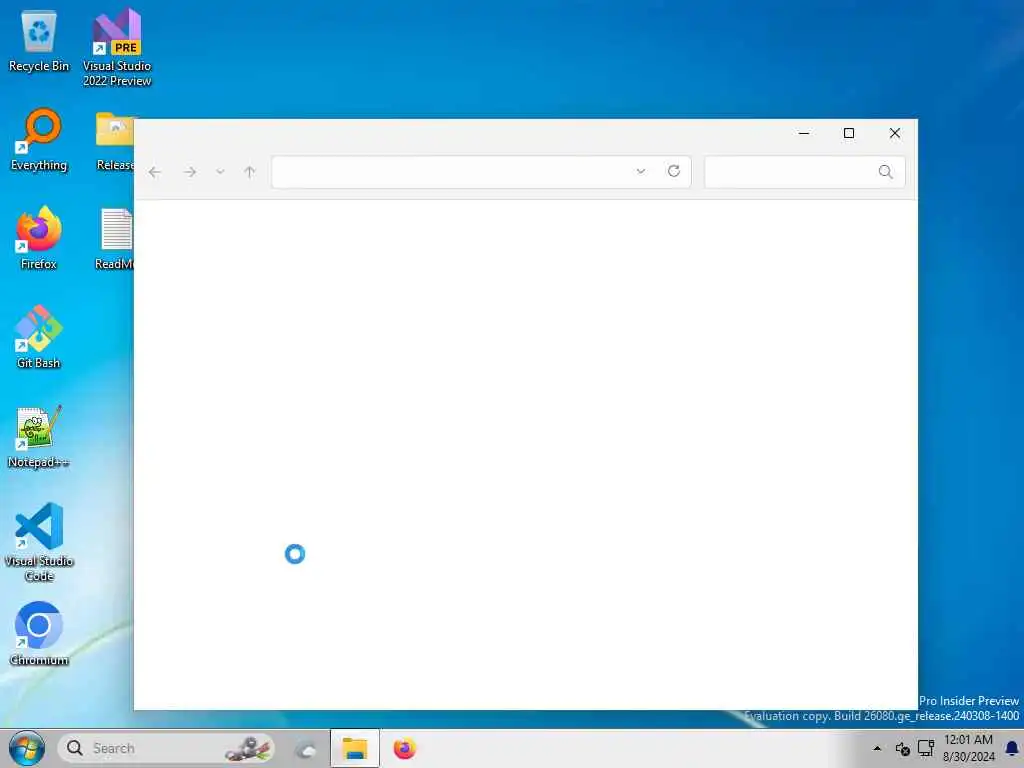The width and height of the screenshot is (1024, 768).
Task: Select Visual Studio 2022 Preview shortcut
Action: 117,48
